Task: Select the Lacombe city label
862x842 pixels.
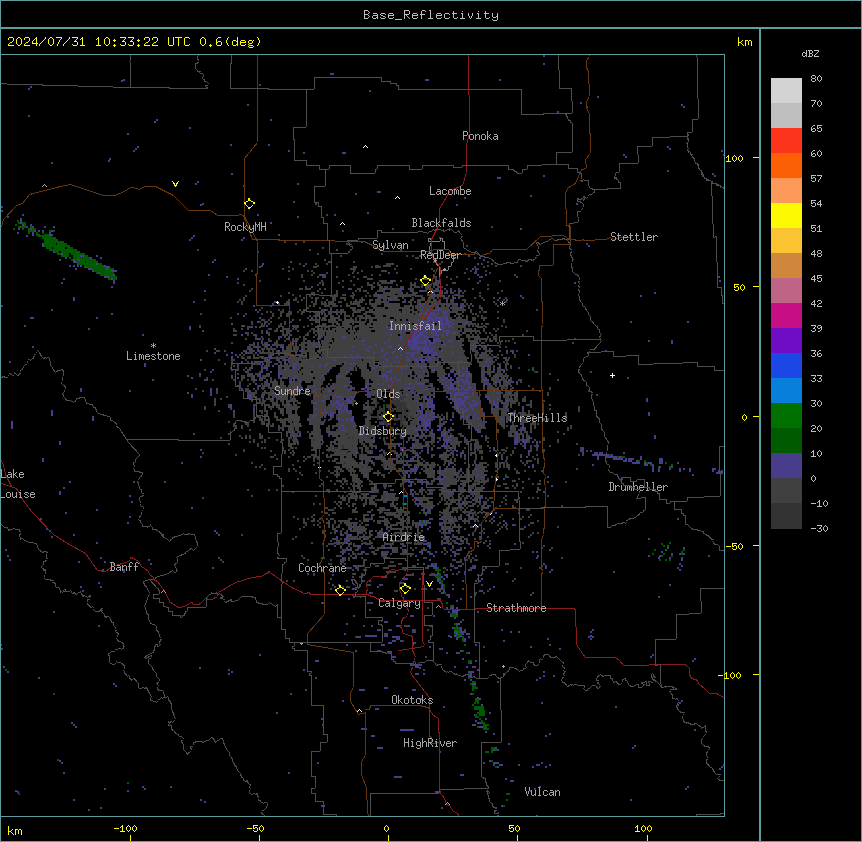Action: tap(450, 191)
